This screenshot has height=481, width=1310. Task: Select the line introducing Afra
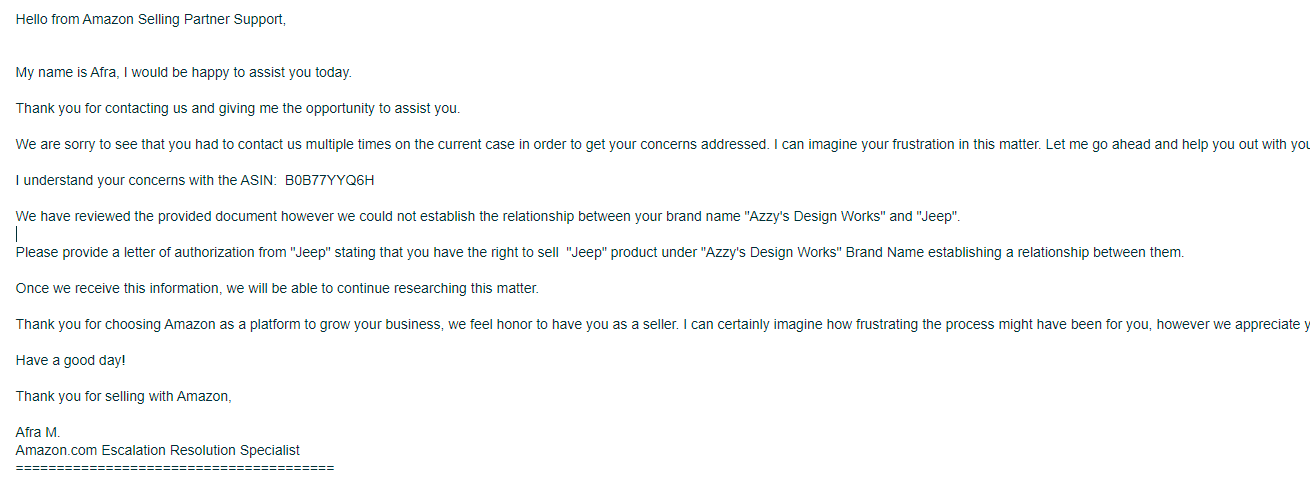pyautogui.click(x=184, y=73)
